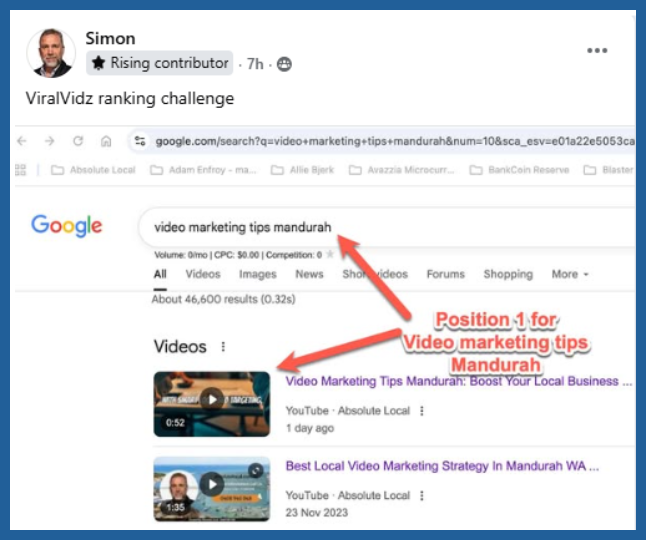
Task: Click the Google search input field
Action: click(x=380, y=227)
